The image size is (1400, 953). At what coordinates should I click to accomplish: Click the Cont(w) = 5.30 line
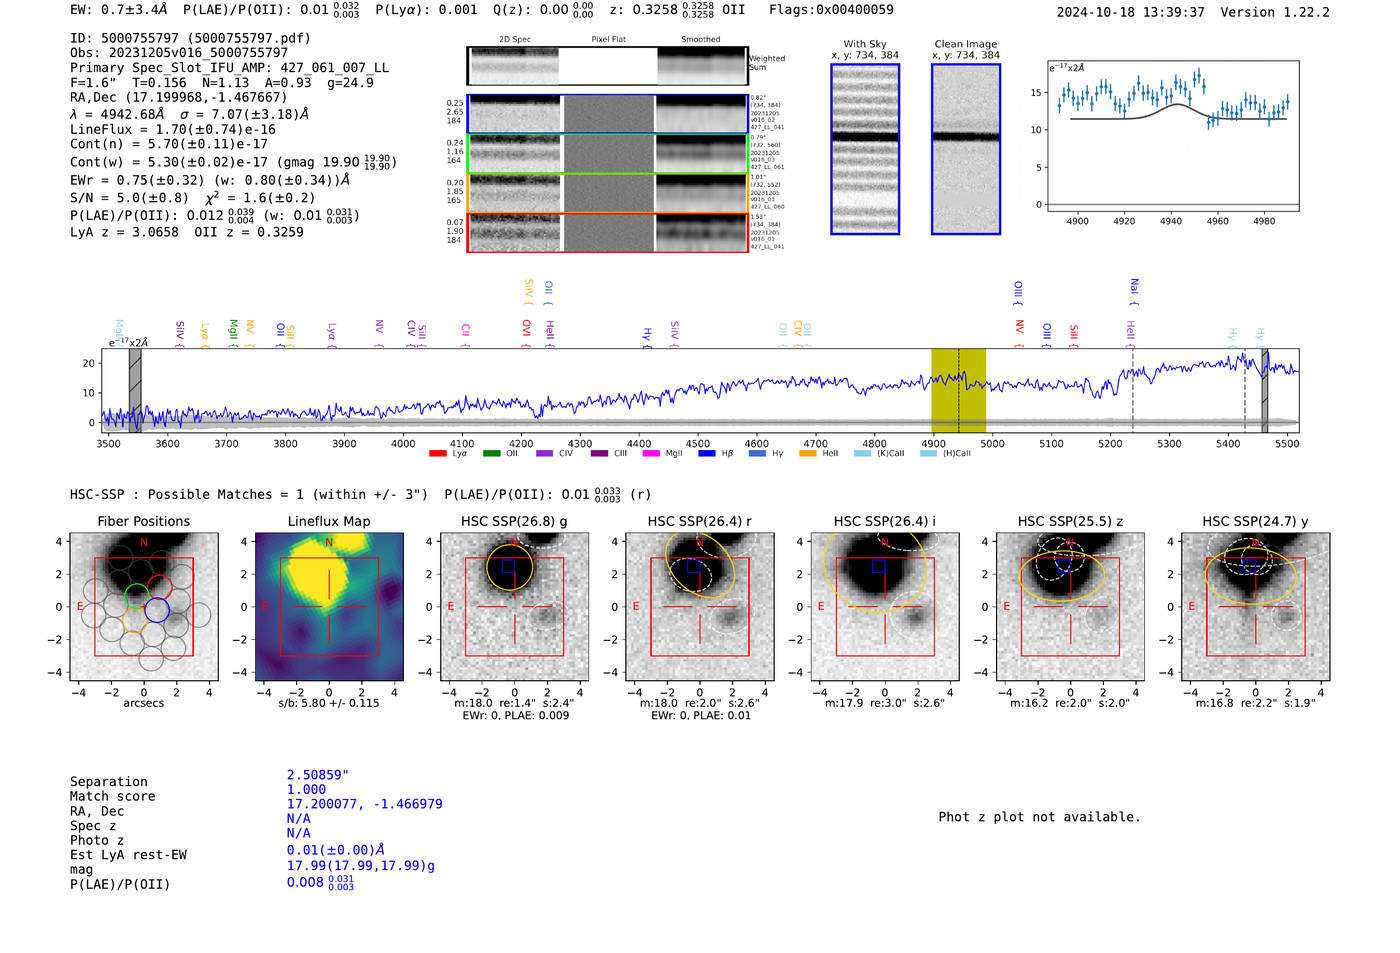[x=233, y=161]
